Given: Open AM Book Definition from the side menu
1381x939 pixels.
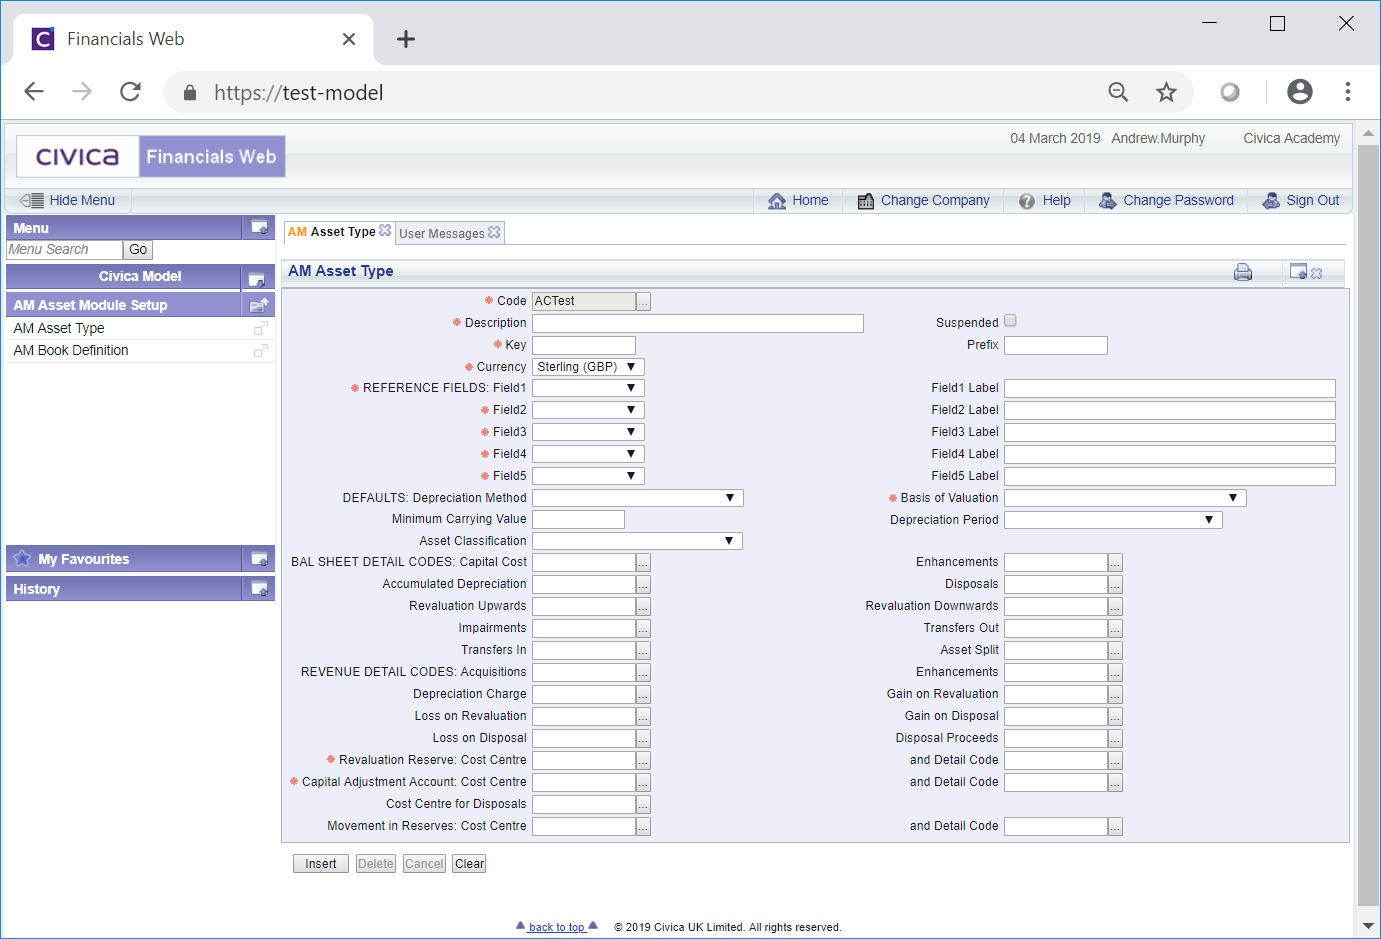Looking at the screenshot, I should pos(71,351).
